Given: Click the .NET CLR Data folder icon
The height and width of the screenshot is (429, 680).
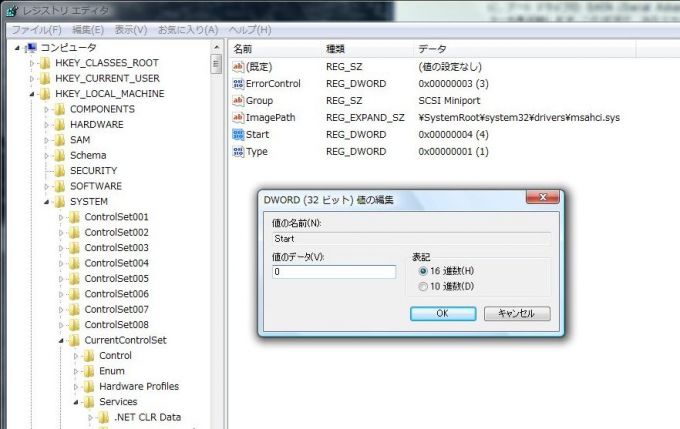Looking at the screenshot, I should tap(104, 417).
